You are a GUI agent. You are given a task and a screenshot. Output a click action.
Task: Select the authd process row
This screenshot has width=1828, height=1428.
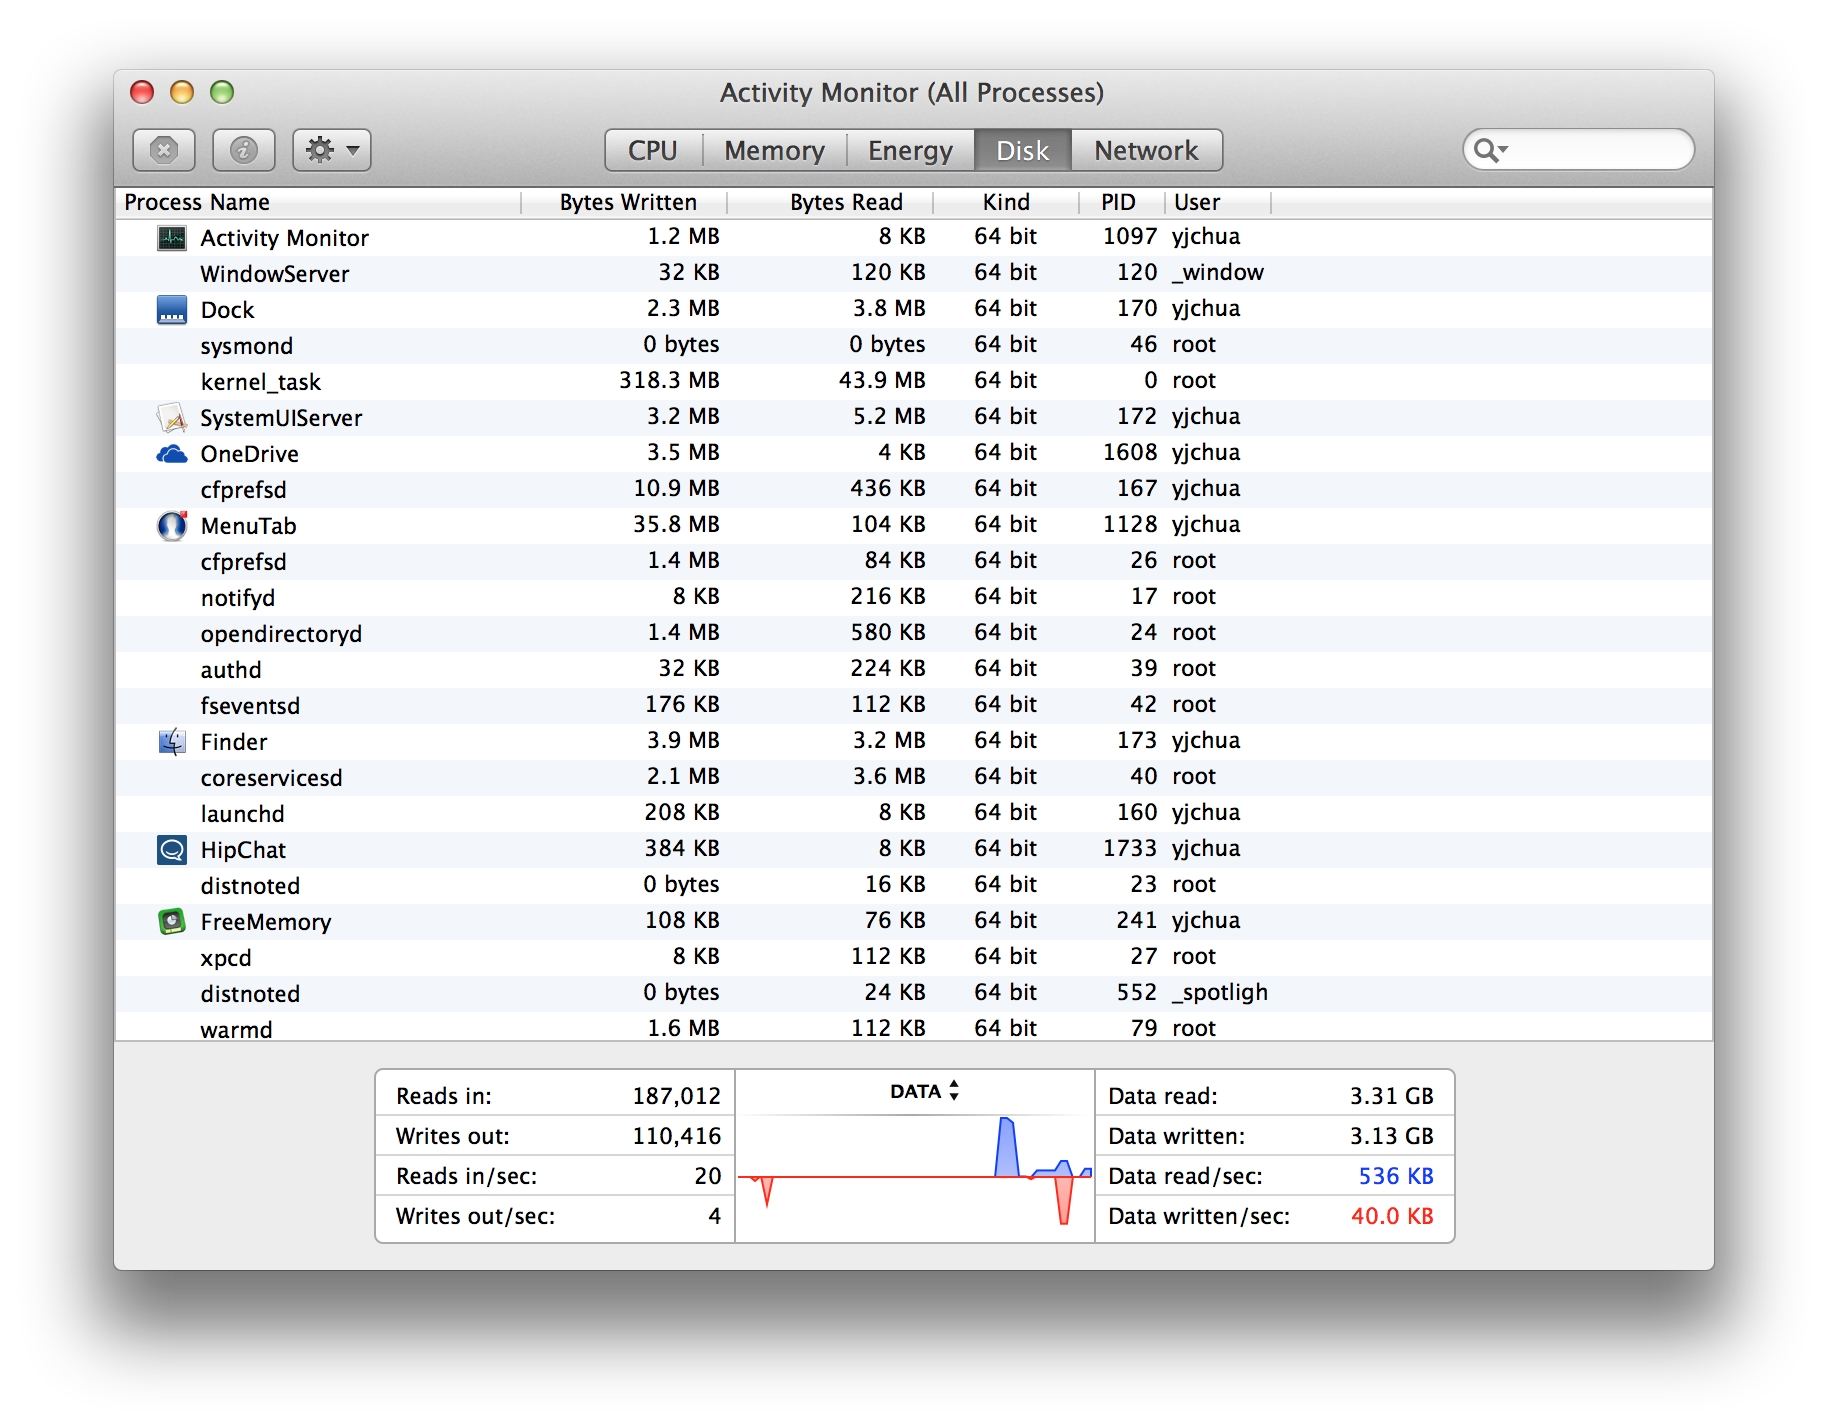914,670
